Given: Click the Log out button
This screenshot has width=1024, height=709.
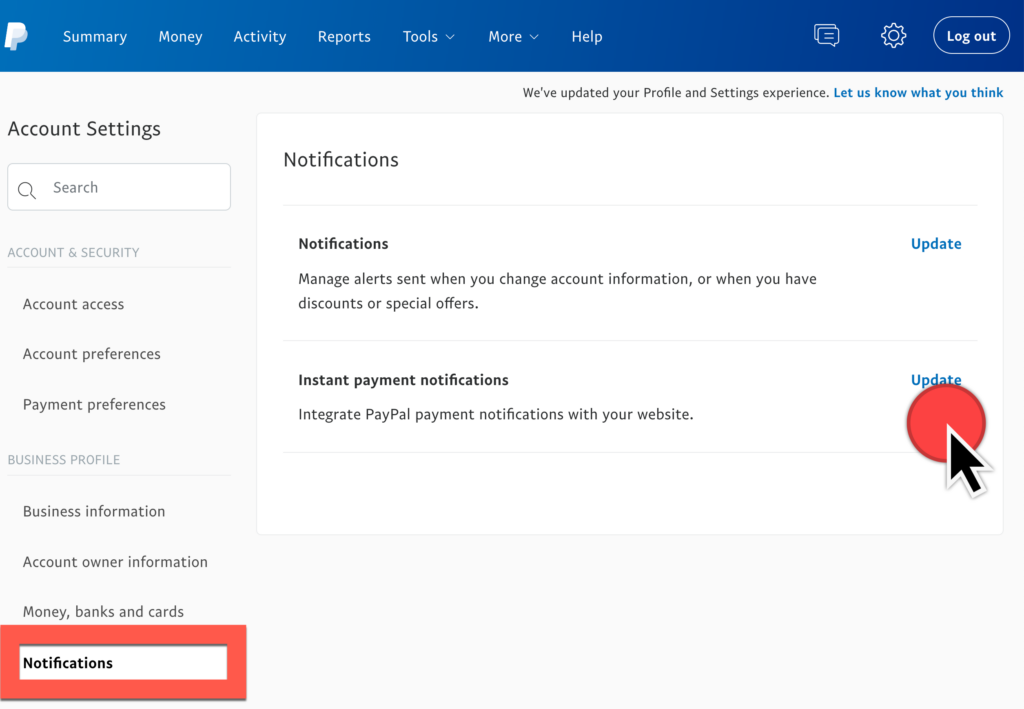Looking at the screenshot, I should (971, 35).
